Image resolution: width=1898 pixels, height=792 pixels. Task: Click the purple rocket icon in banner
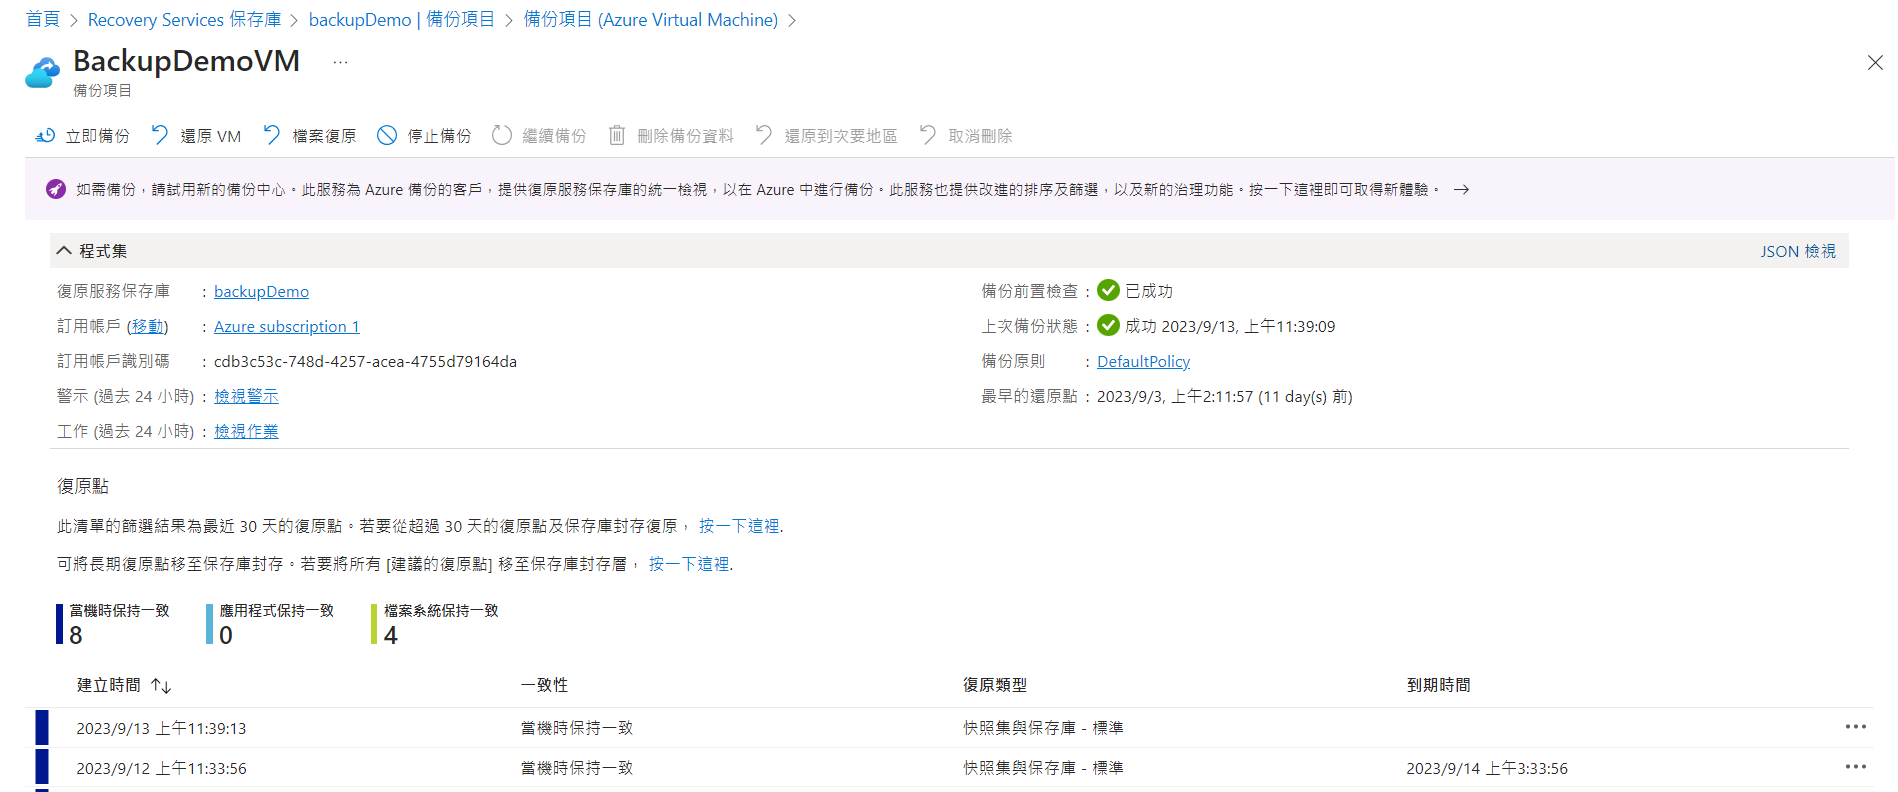[56, 189]
